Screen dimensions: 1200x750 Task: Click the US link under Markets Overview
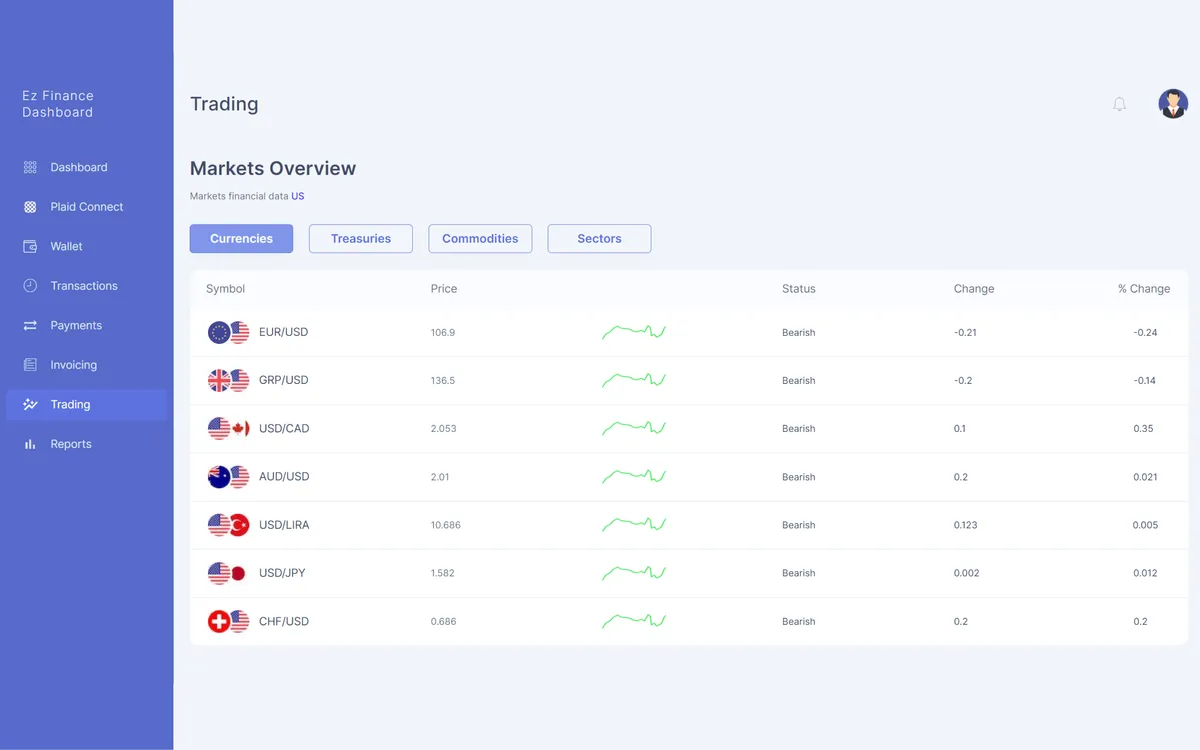298,196
